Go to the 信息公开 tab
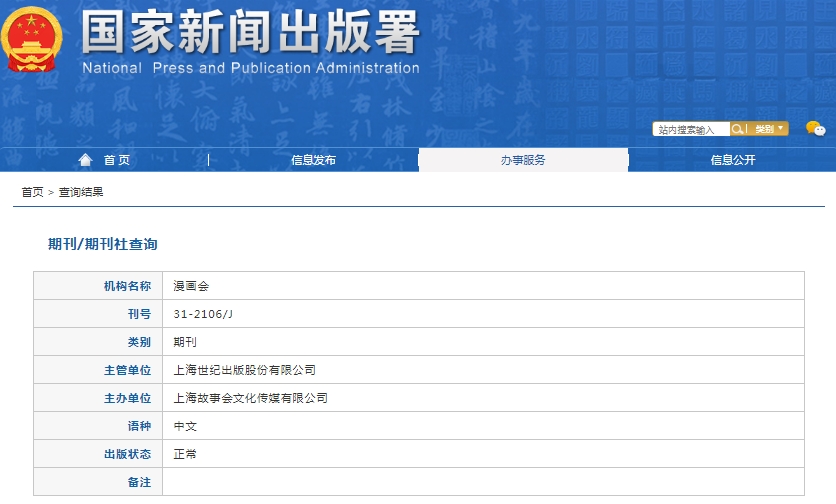The height and width of the screenshot is (504, 836). click(x=733, y=160)
